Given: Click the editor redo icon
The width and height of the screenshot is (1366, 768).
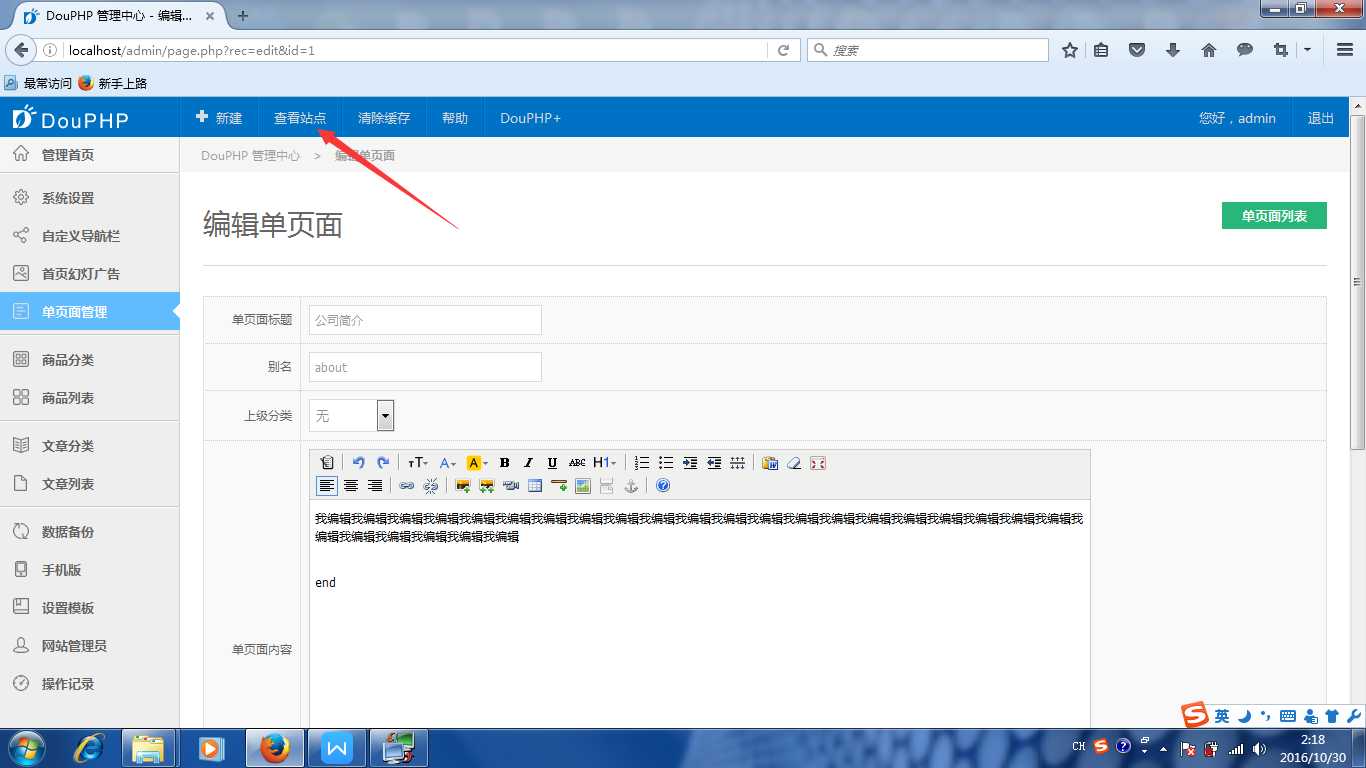Looking at the screenshot, I should click(382, 463).
